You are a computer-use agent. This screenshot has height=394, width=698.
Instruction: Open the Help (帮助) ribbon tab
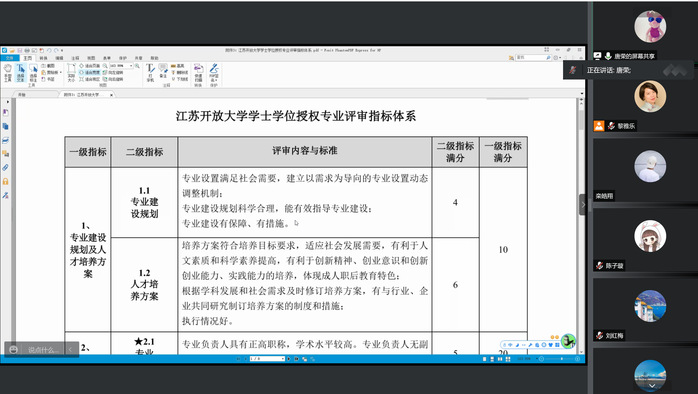[154, 58]
